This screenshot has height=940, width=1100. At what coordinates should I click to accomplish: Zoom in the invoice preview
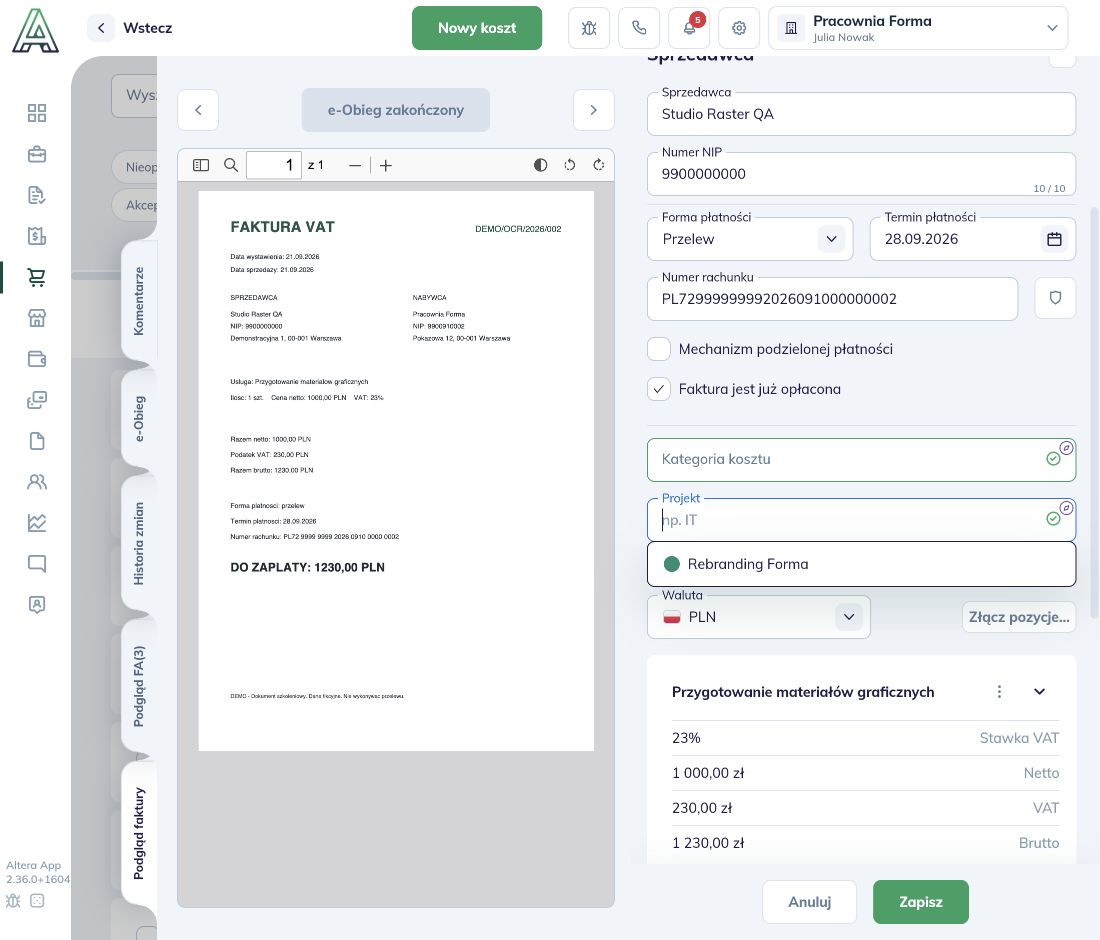click(386, 166)
